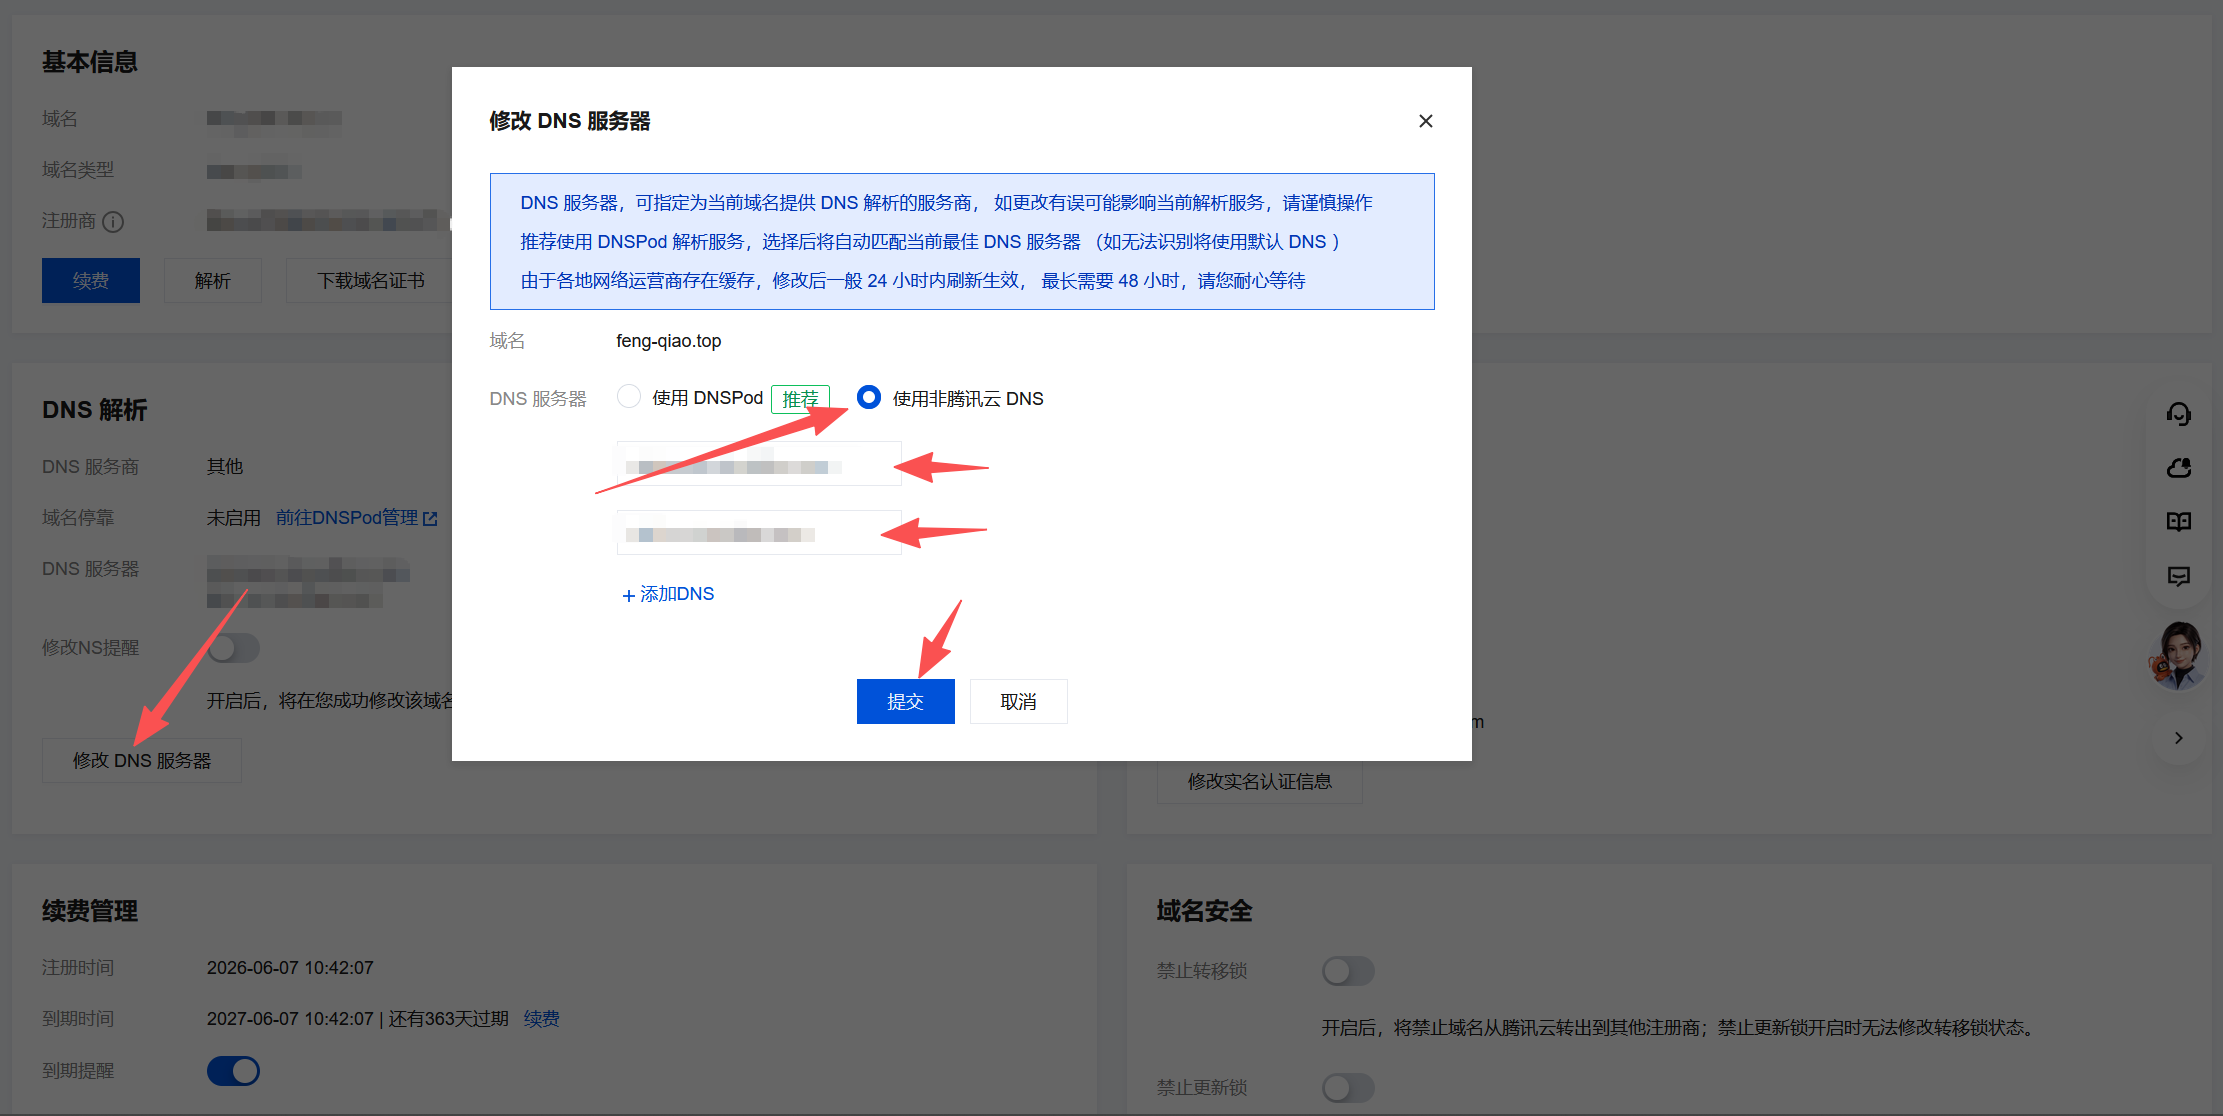Click the 注册商 info icon
The image size is (2223, 1116).
click(113, 222)
